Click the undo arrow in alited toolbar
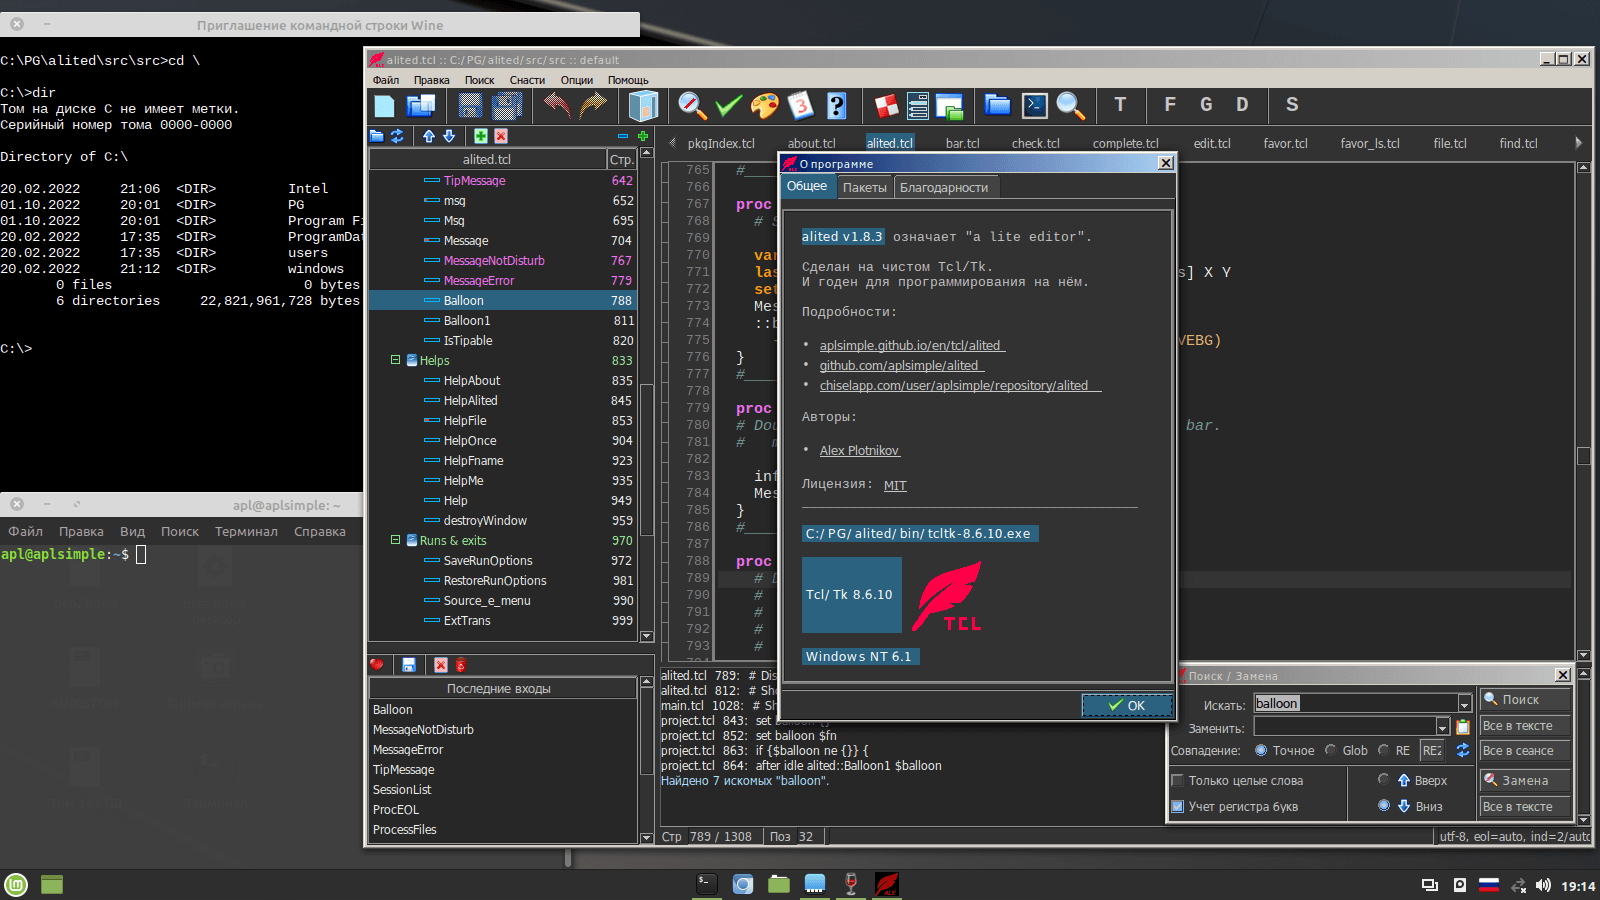Image resolution: width=1600 pixels, height=900 pixels. point(557,105)
